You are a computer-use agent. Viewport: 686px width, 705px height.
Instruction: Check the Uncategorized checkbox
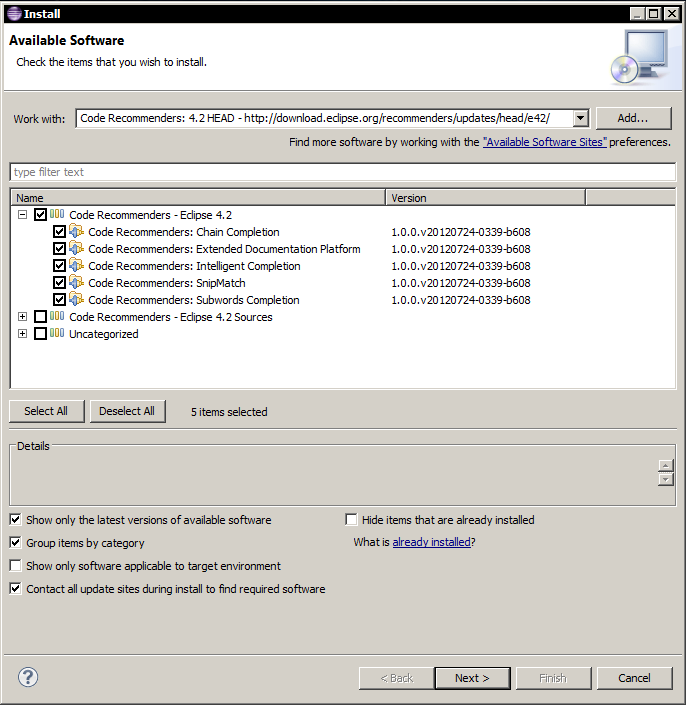(x=40, y=334)
